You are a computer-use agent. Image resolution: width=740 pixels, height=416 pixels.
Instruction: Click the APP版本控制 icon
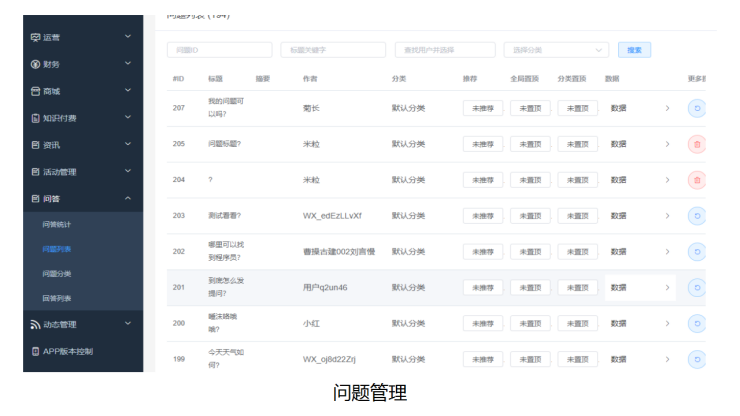(35, 351)
